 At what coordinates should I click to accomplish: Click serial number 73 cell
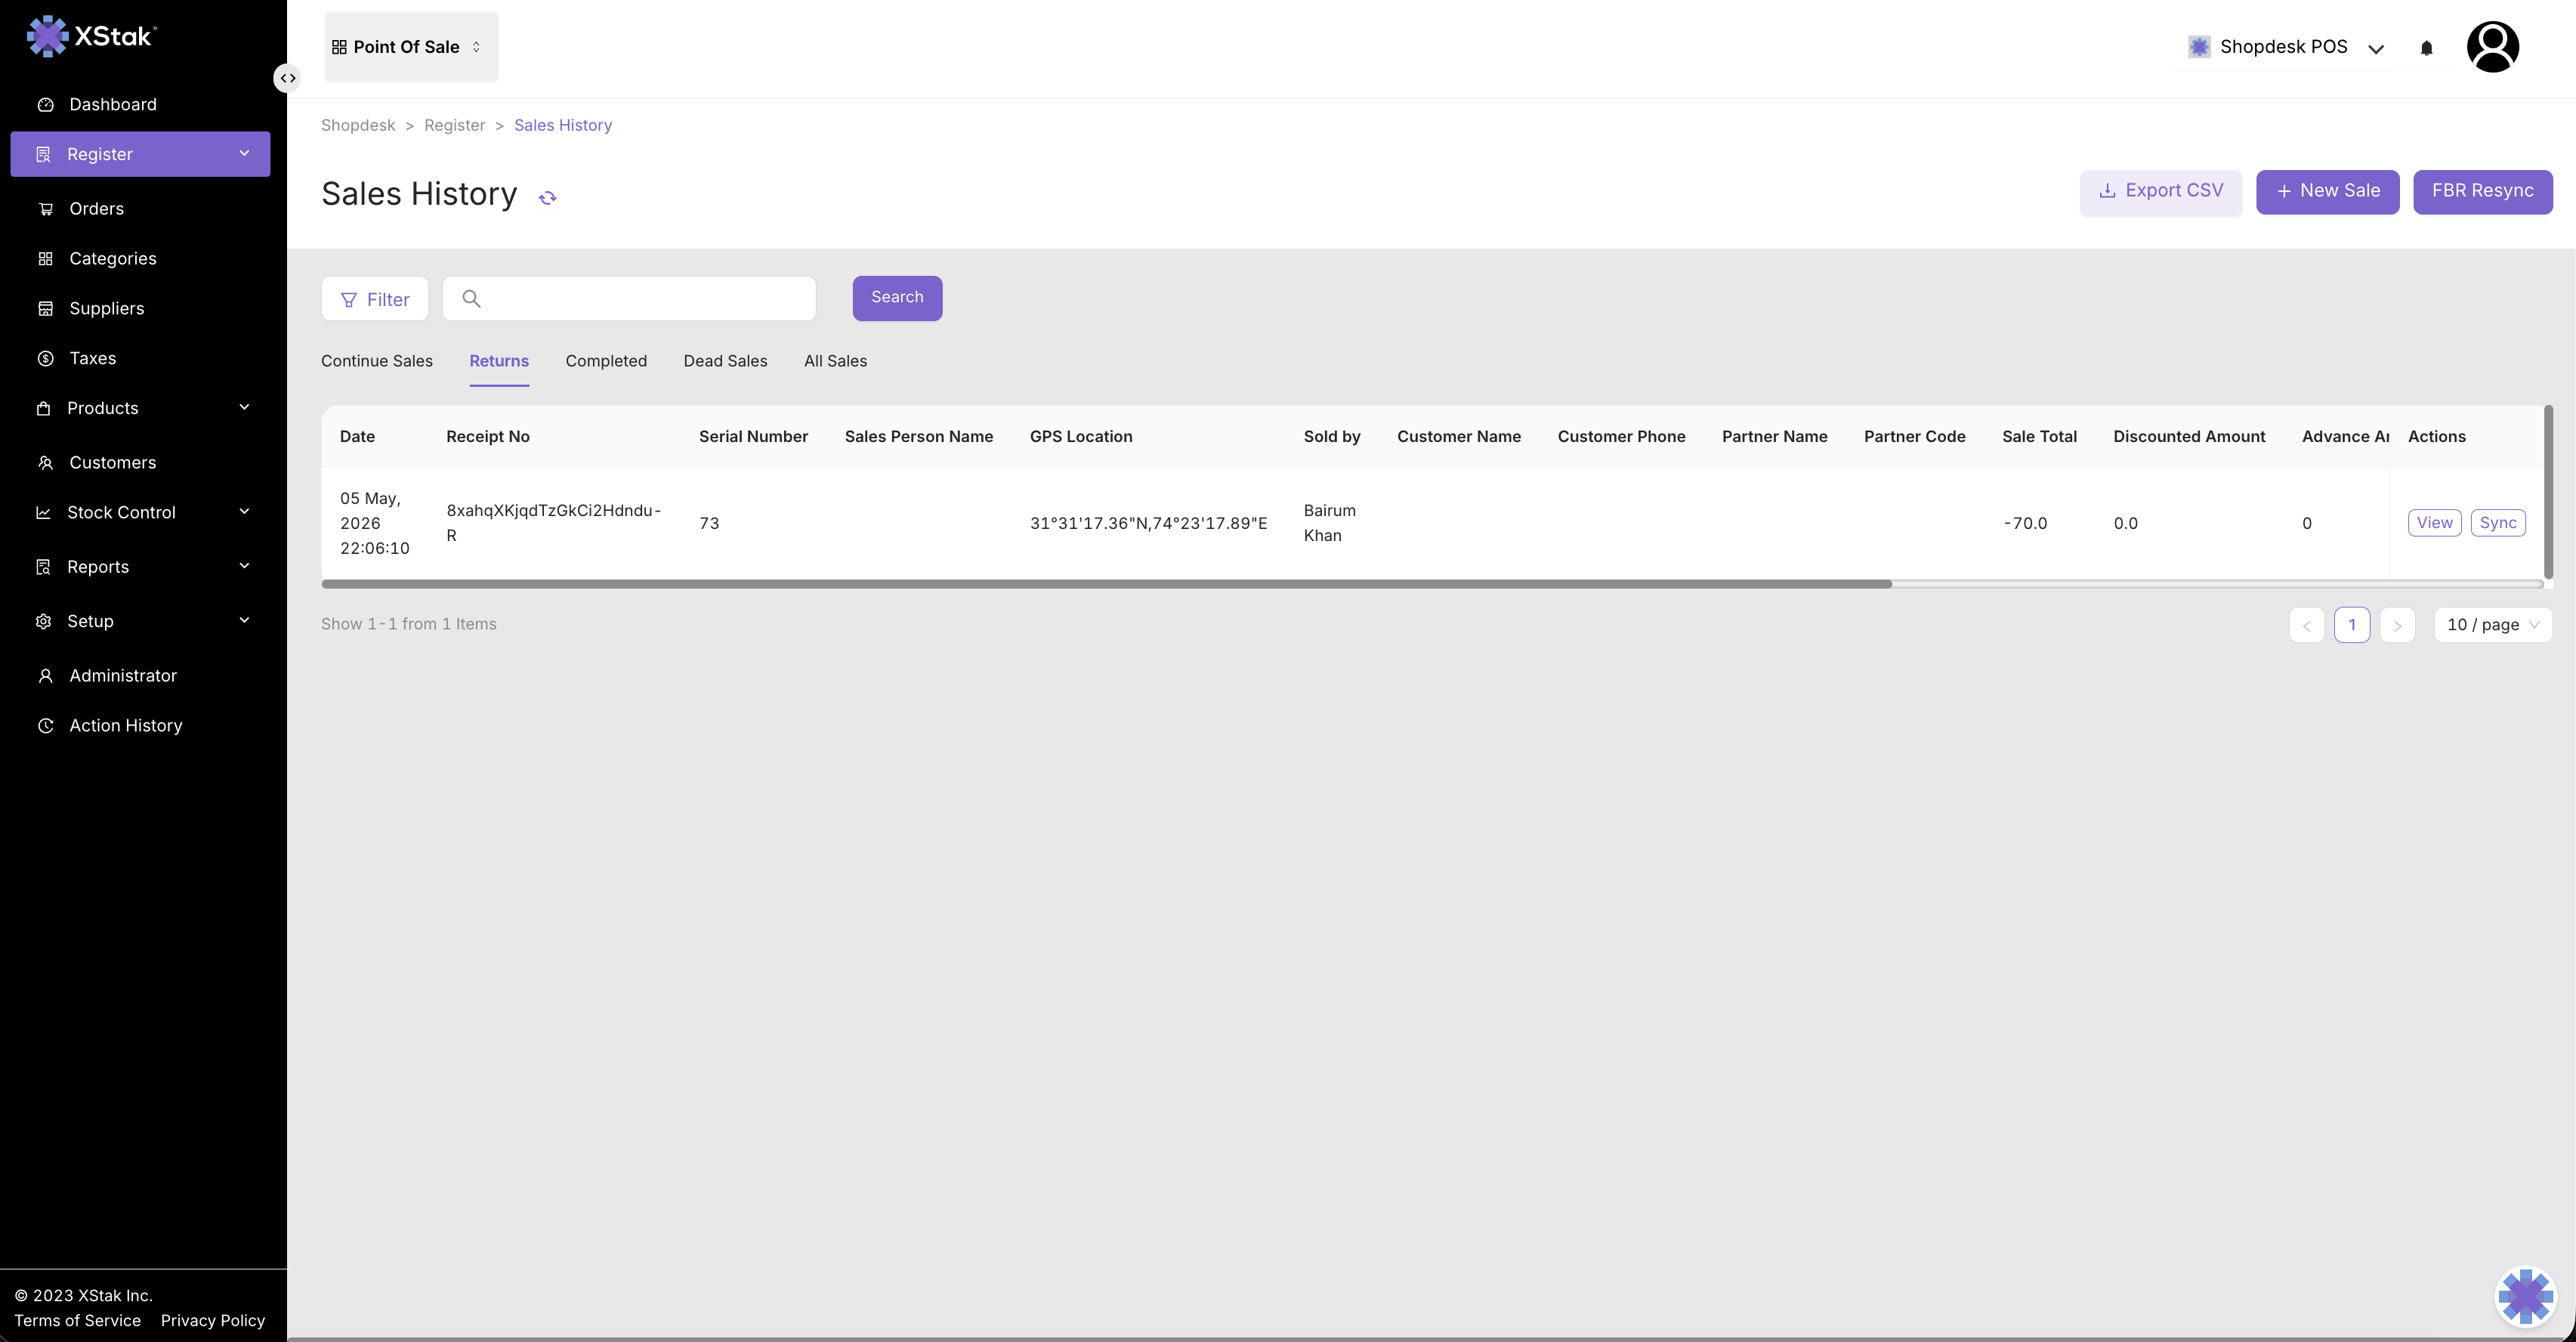709,523
